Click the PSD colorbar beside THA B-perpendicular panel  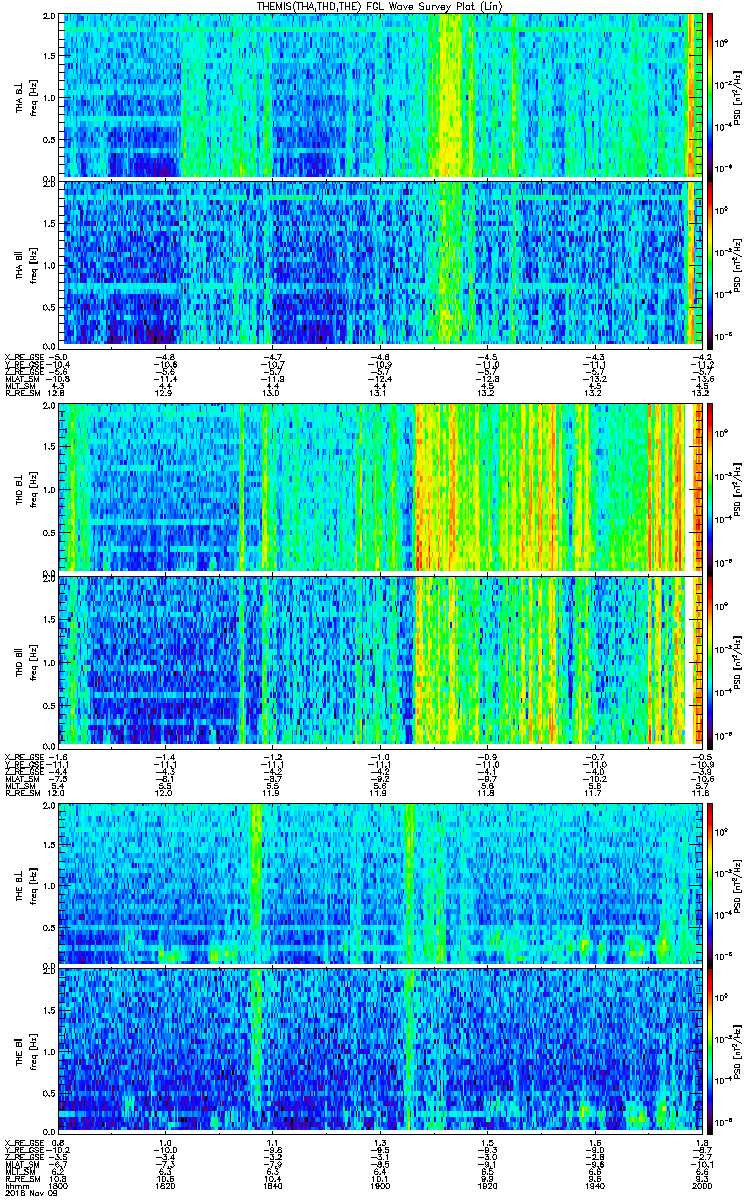pos(710,95)
